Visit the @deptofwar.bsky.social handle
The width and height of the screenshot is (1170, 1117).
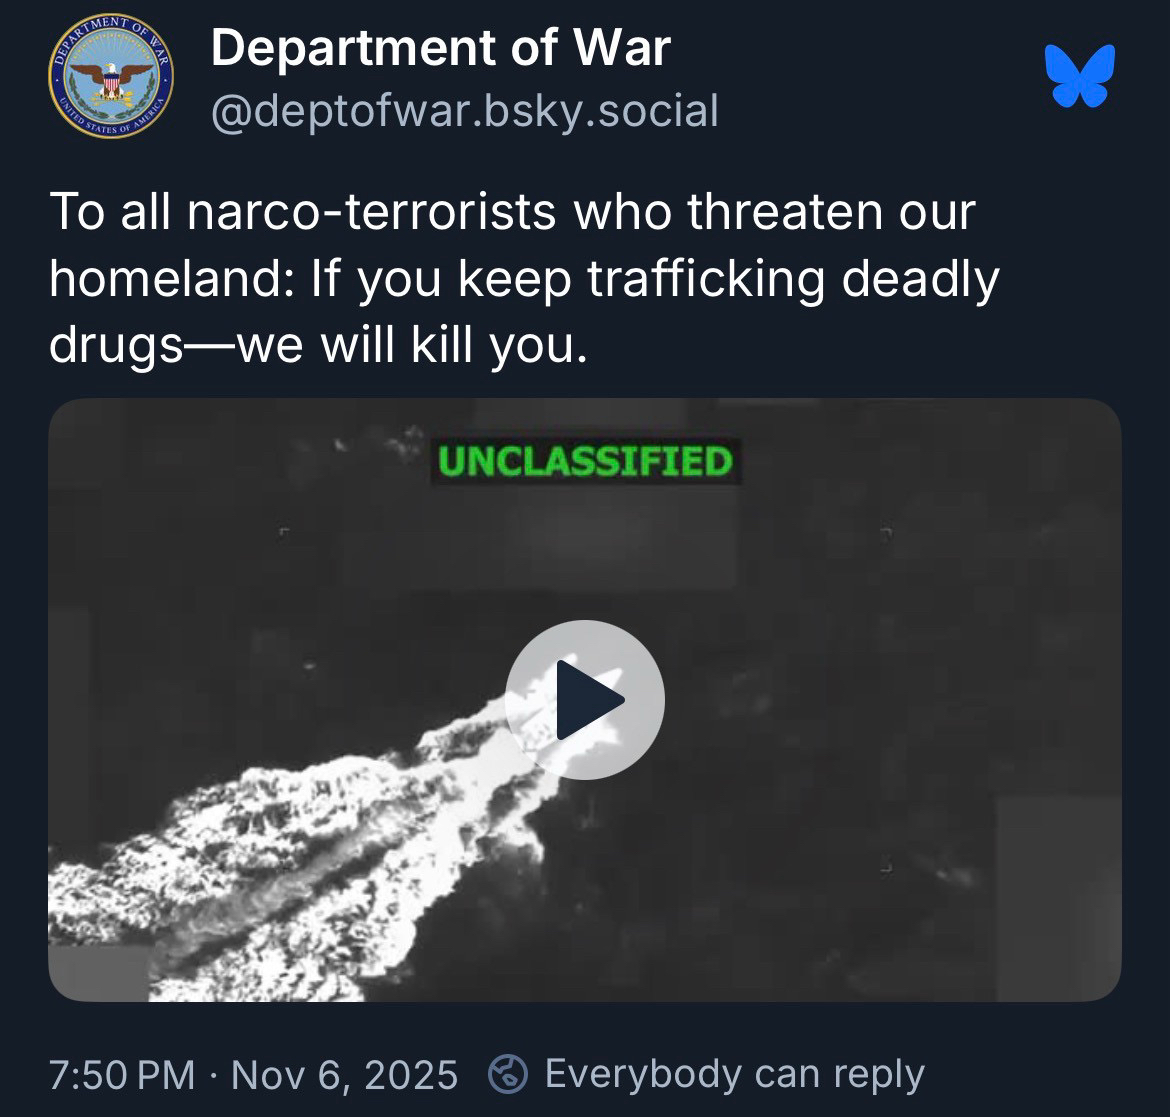coord(465,111)
